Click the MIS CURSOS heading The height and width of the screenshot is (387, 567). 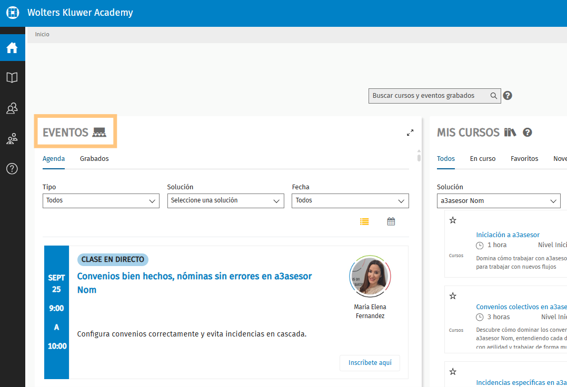click(x=468, y=132)
